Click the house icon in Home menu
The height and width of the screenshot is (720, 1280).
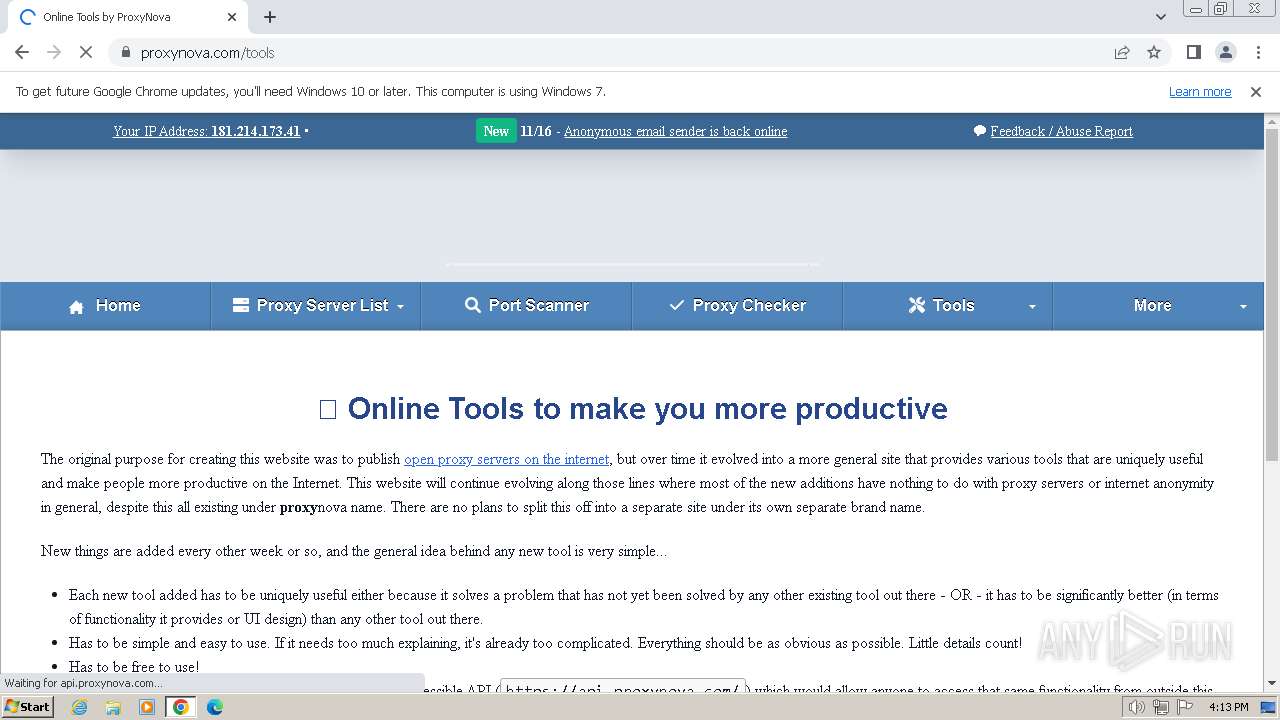click(76, 307)
